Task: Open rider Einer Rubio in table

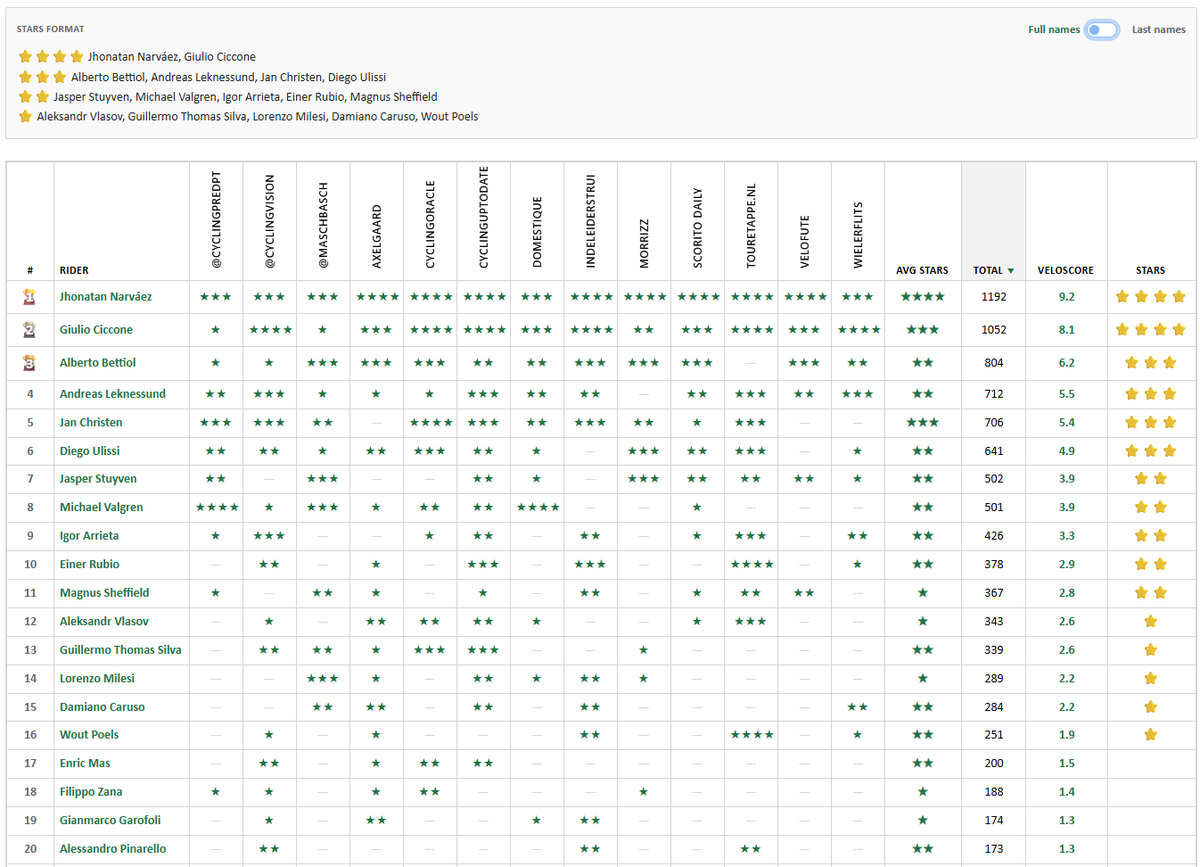Action: tap(89, 564)
